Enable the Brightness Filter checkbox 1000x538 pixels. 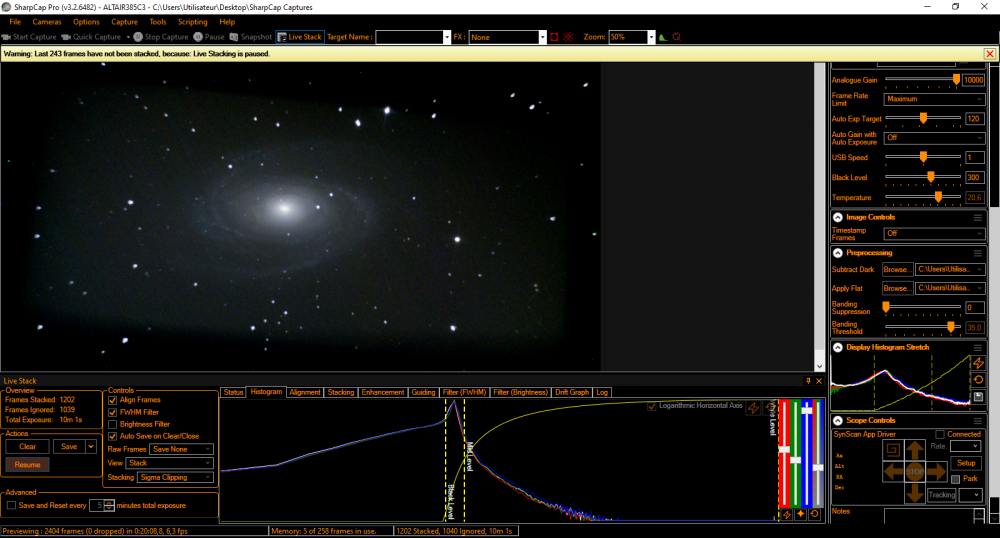(x=113, y=425)
